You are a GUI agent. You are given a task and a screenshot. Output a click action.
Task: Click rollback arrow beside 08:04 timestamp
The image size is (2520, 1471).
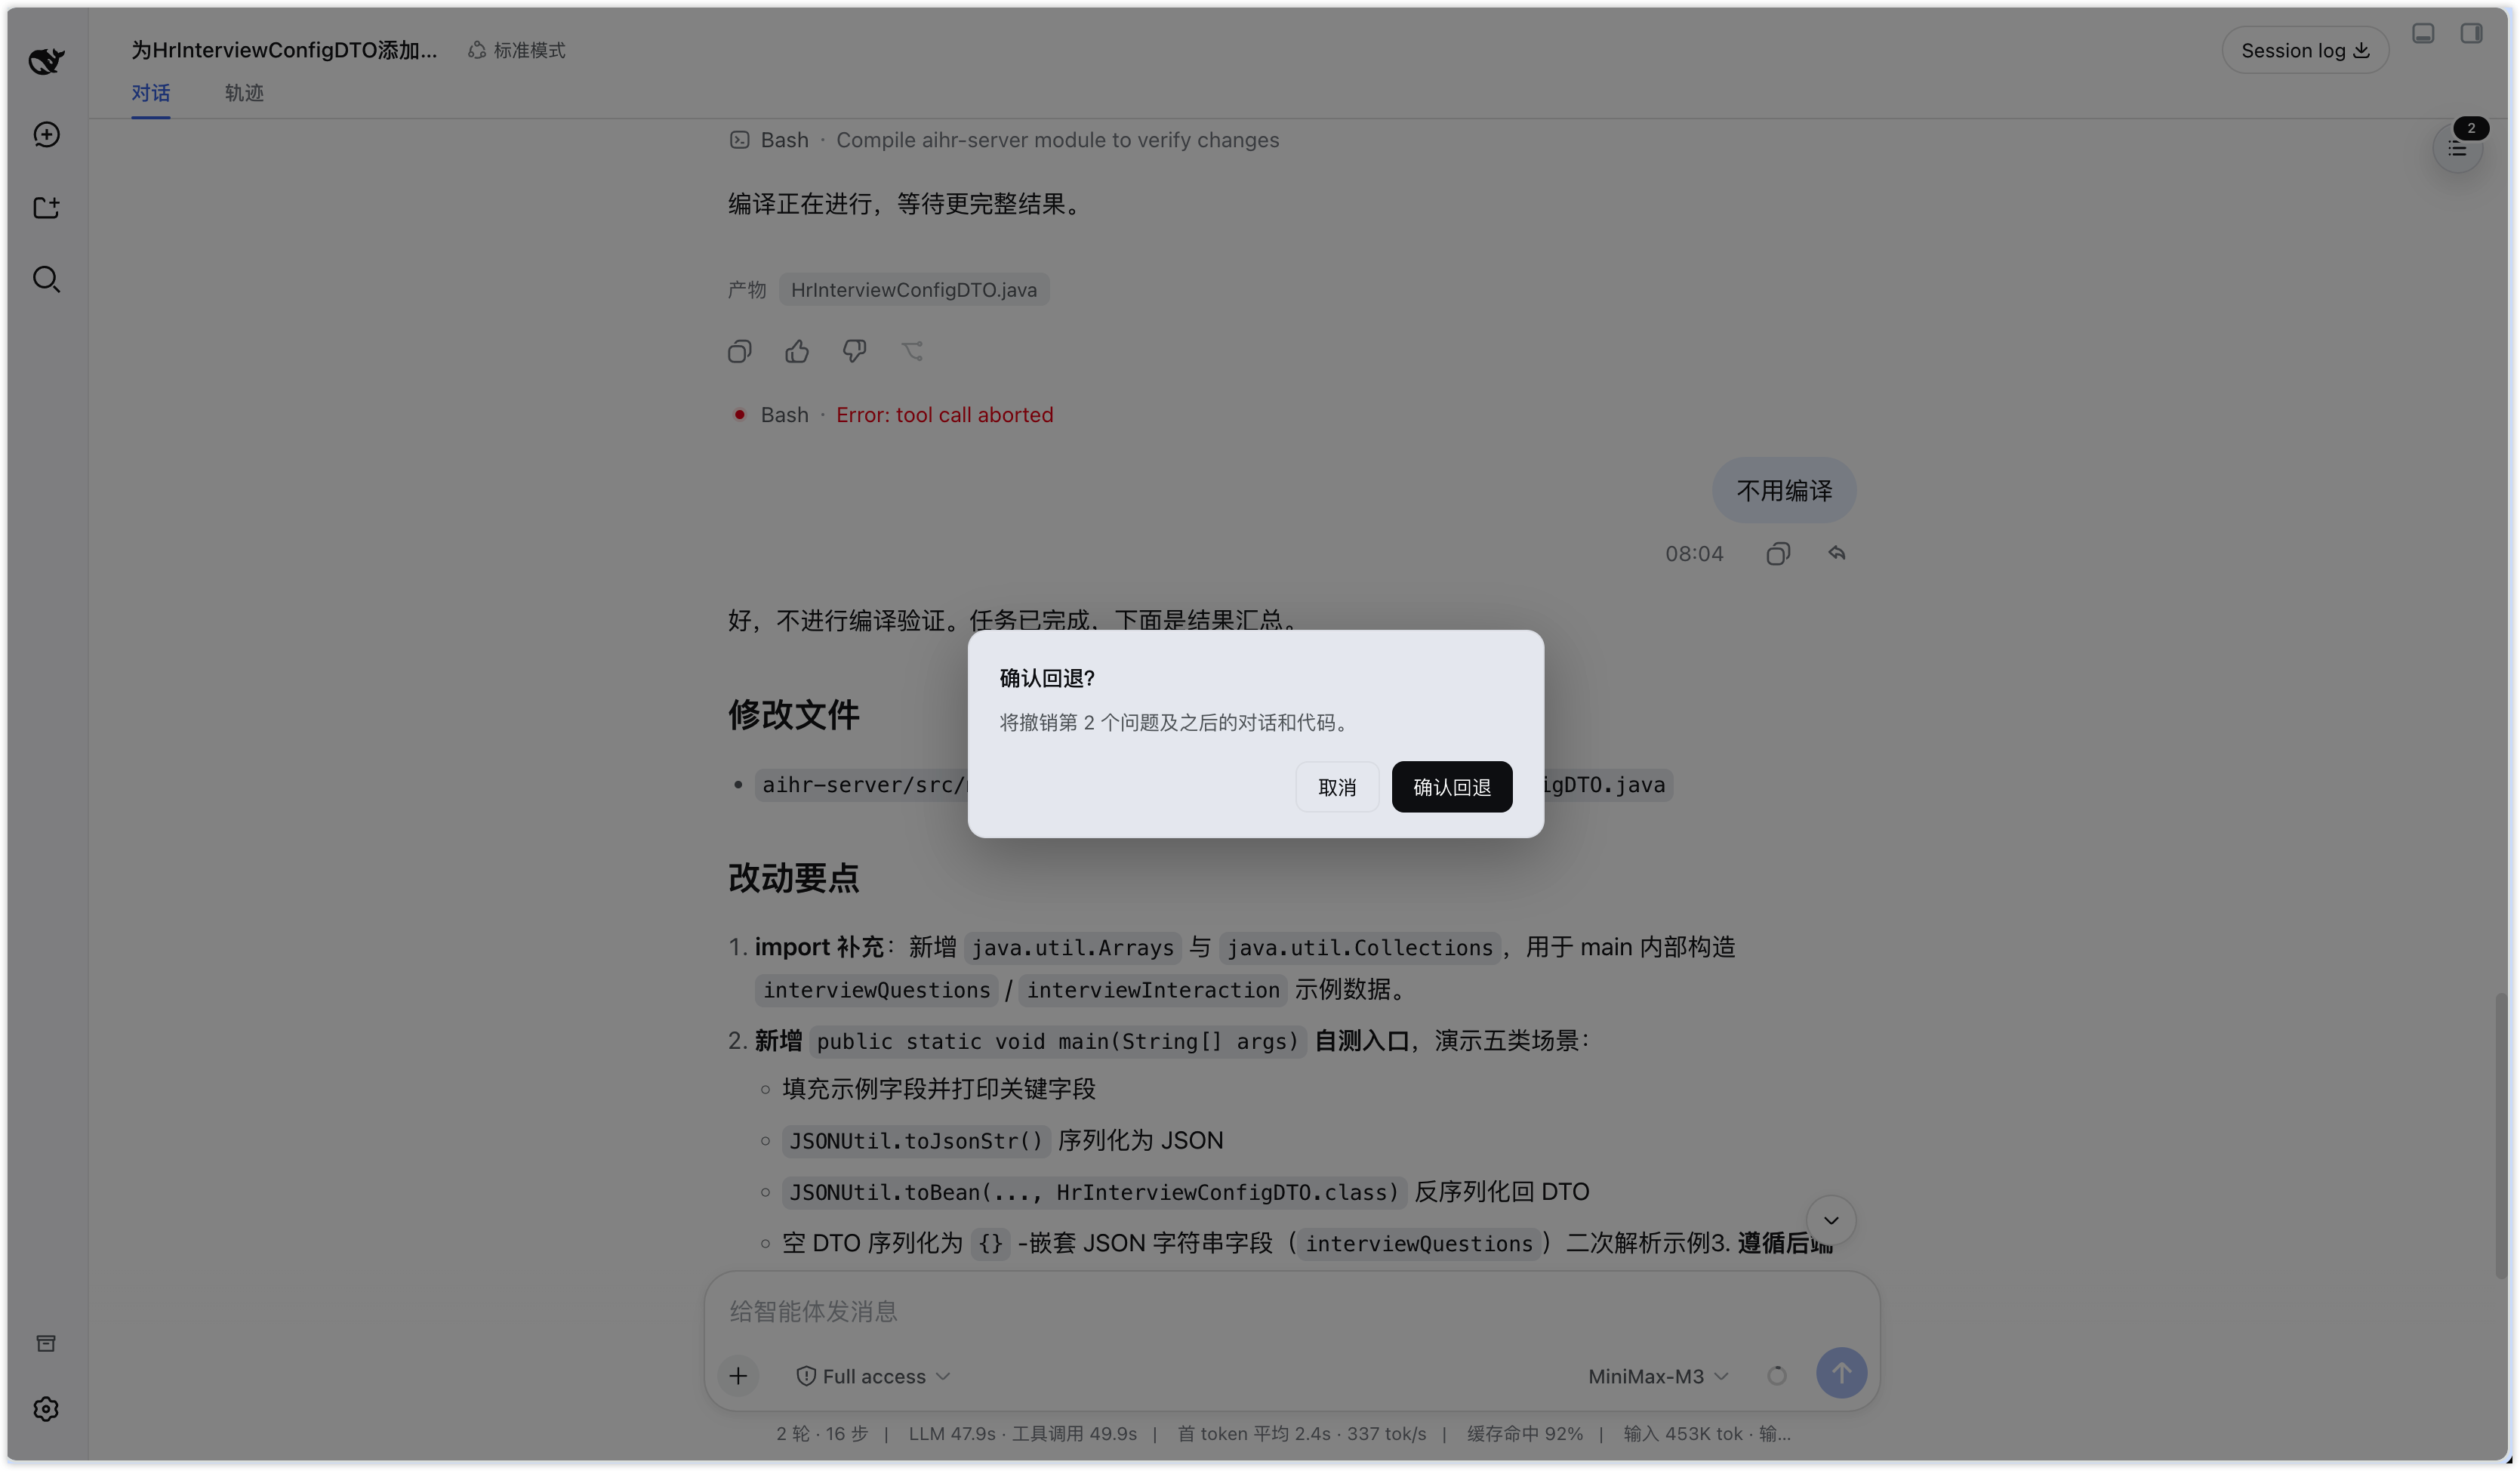(1837, 553)
